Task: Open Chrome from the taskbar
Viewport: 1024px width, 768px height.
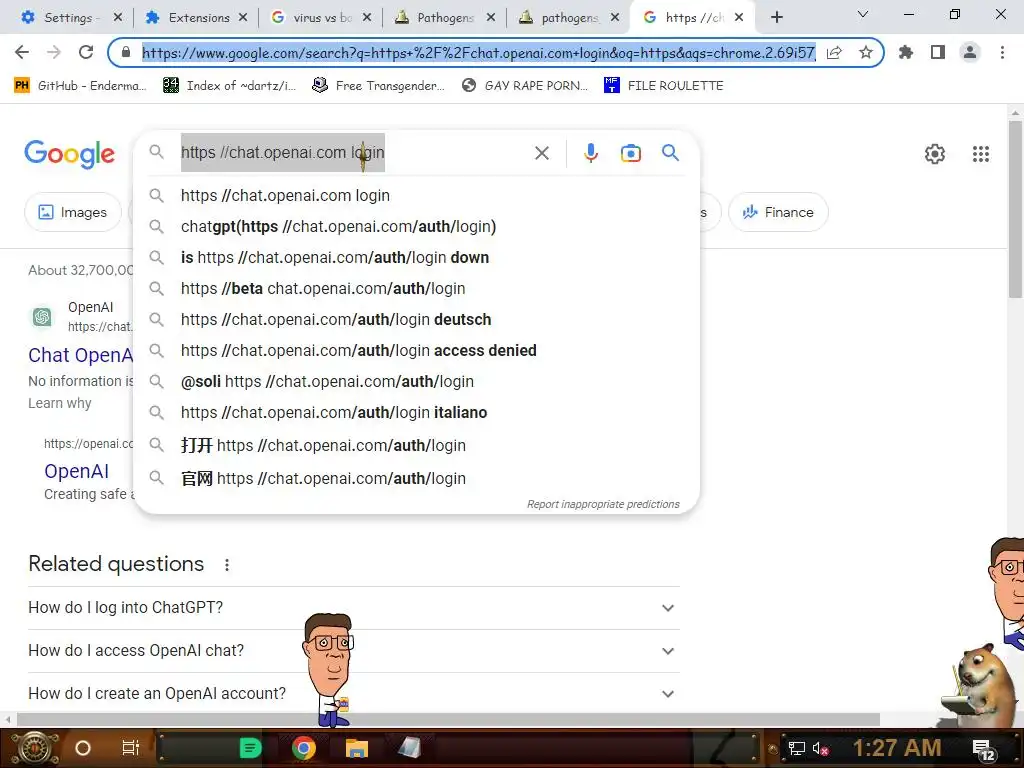Action: (x=304, y=748)
